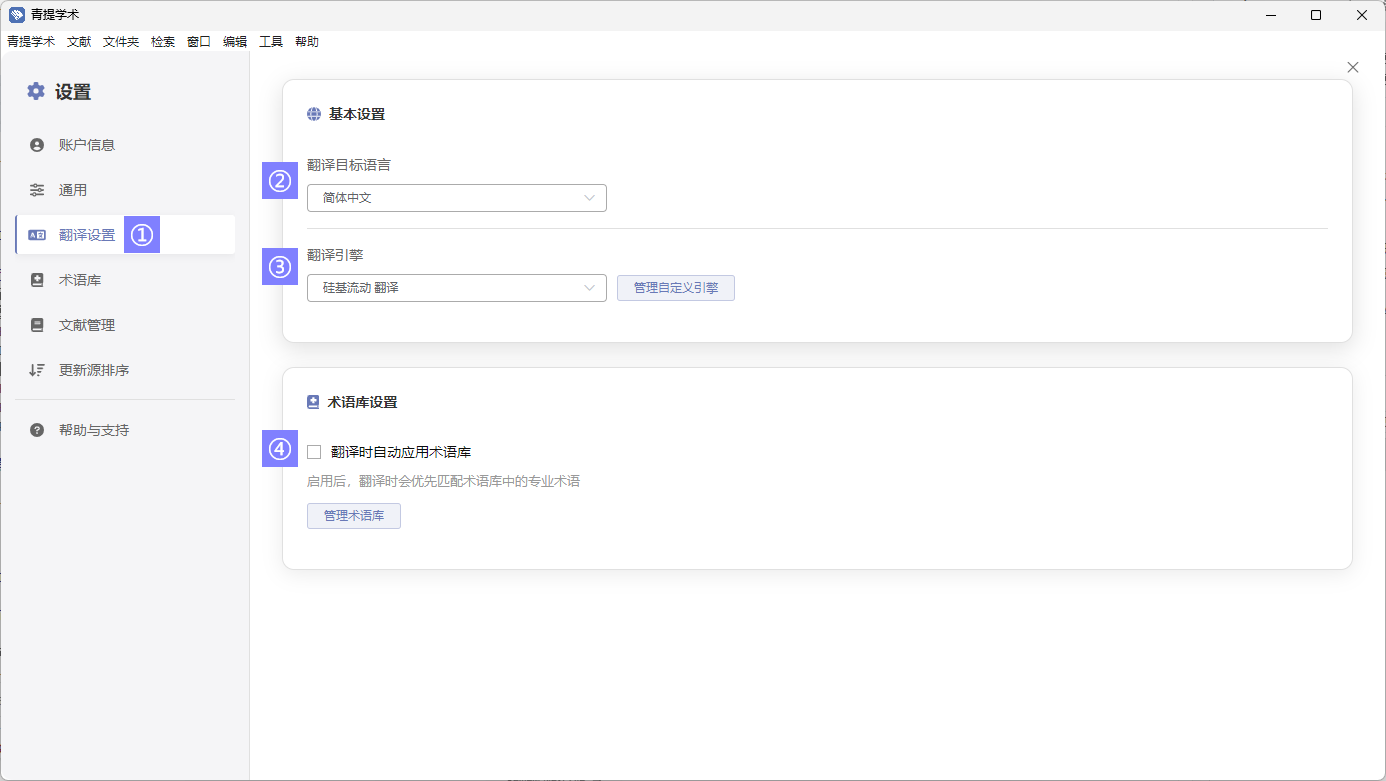
Task: Select 文献管理 in settings sidebar
Action: 87,325
